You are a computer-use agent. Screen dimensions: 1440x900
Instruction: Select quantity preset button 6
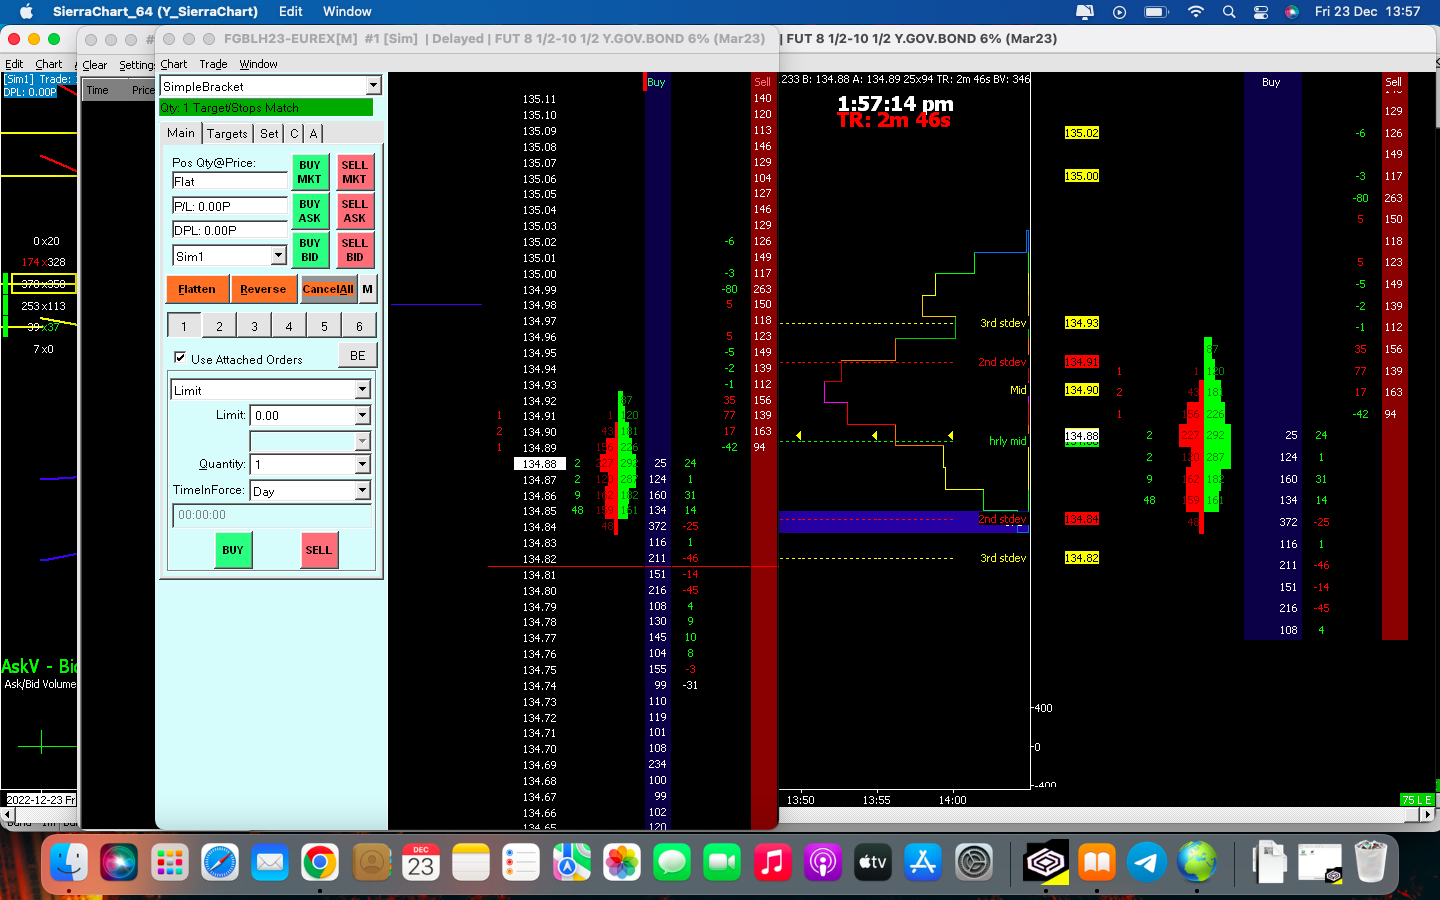point(359,325)
